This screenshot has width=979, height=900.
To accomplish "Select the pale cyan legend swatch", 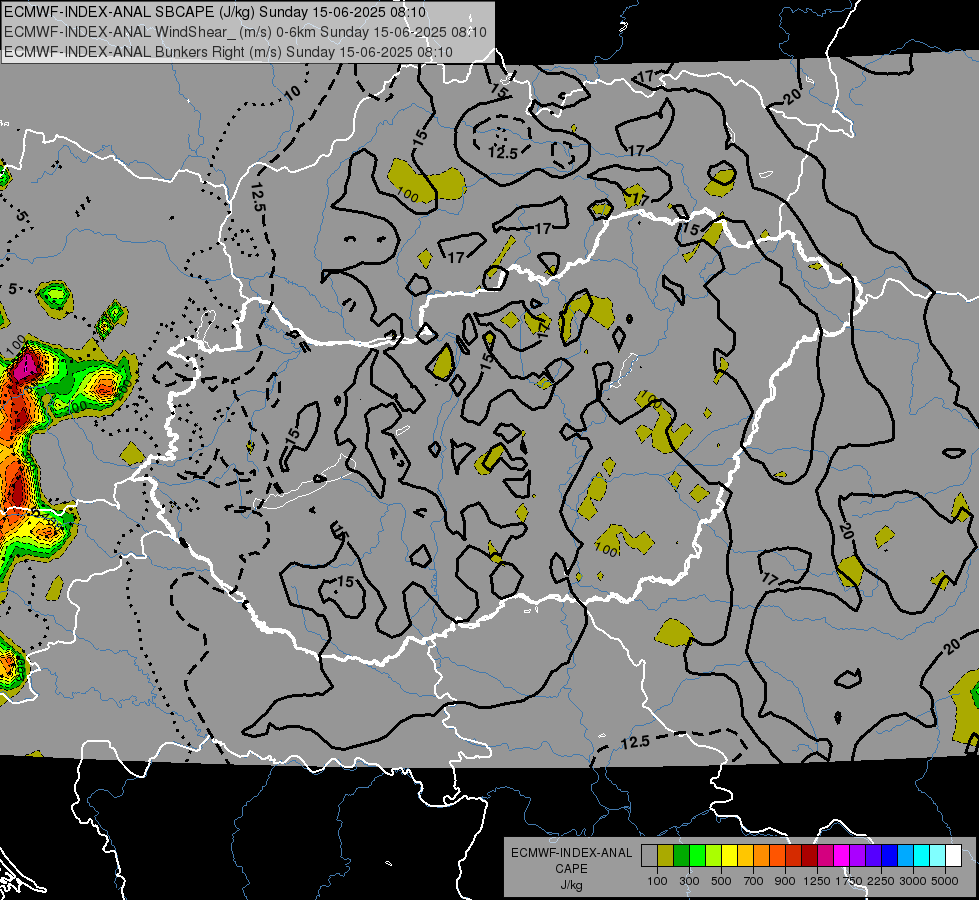I will (x=938, y=856).
